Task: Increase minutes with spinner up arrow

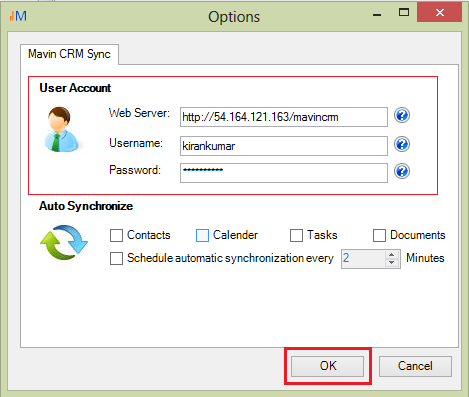Action: tap(392, 255)
